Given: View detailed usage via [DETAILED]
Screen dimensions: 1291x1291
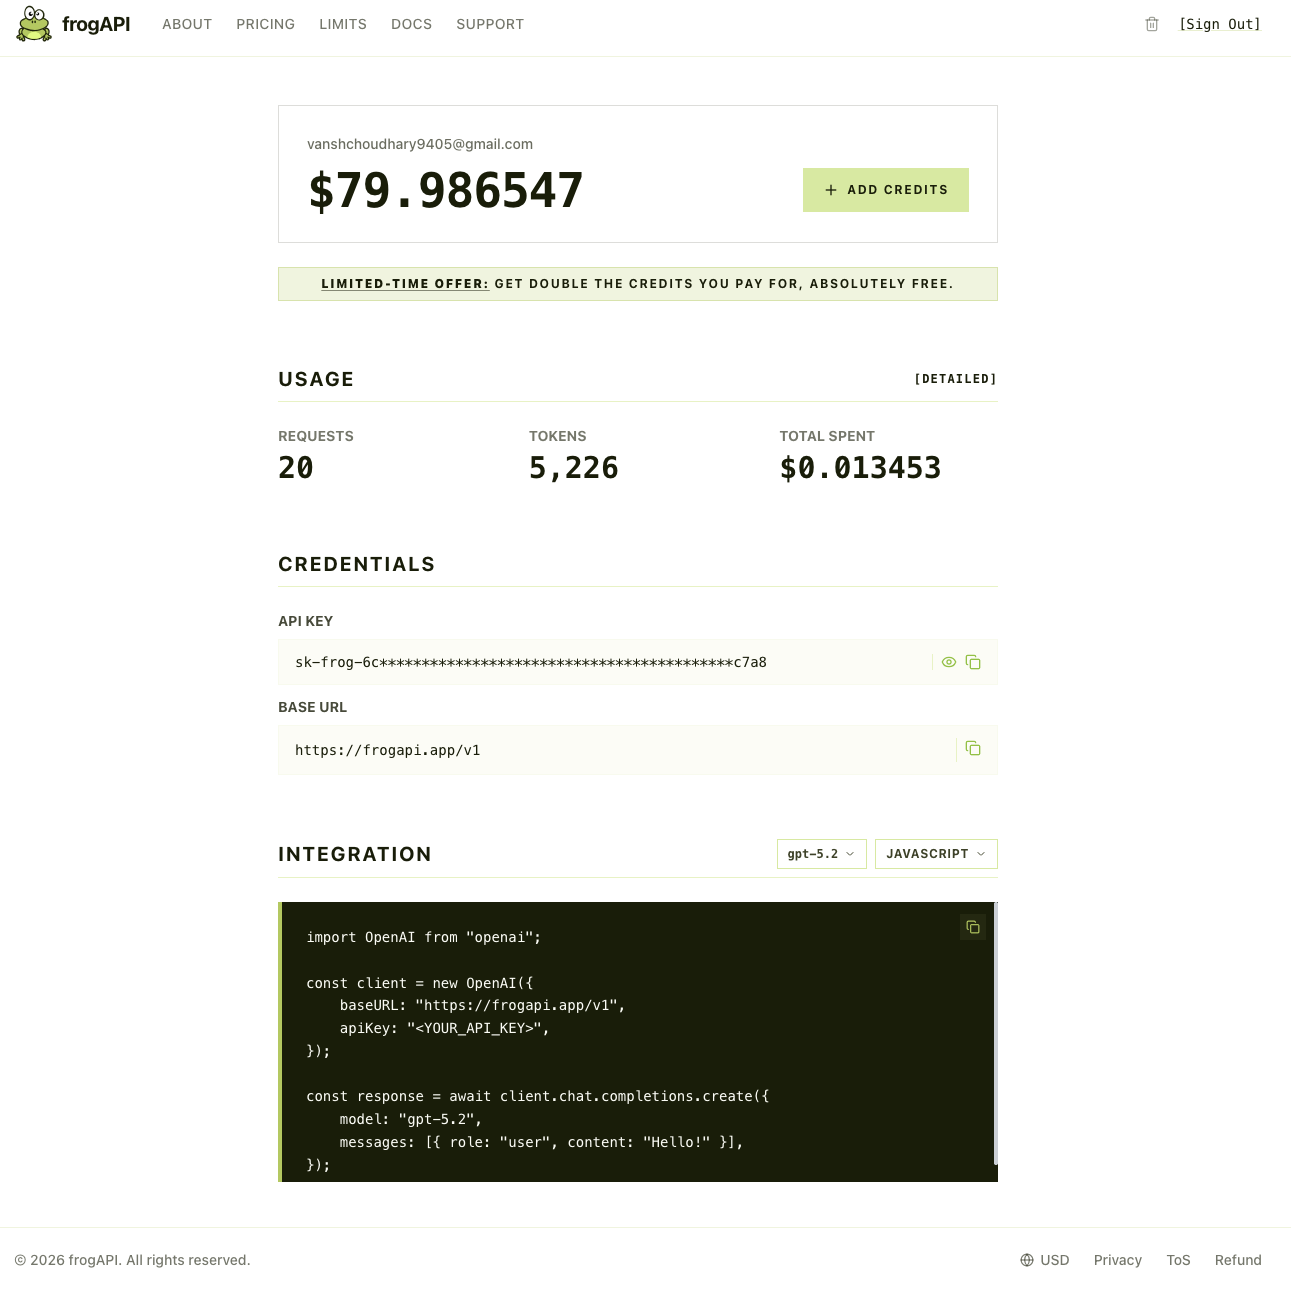Looking at the screenshot, I should (955, 378).
